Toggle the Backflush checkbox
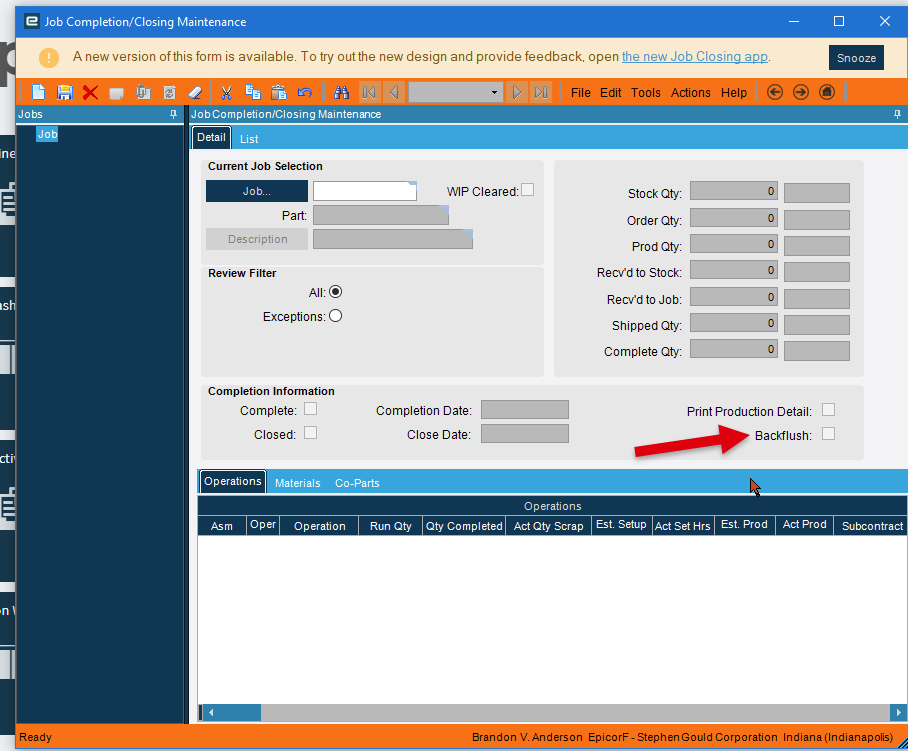 (828, 434)
